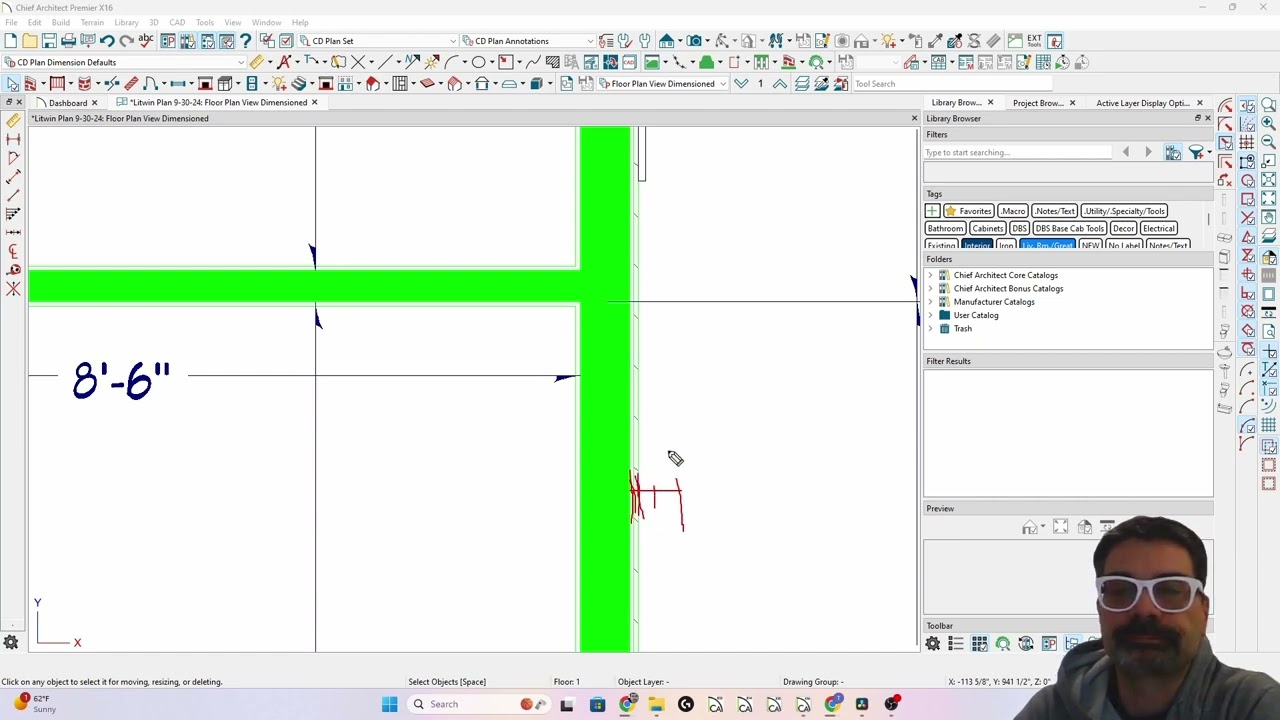1280x720 pixels.
Task: Click the Library search field
Action: [x=1017, y=153]
